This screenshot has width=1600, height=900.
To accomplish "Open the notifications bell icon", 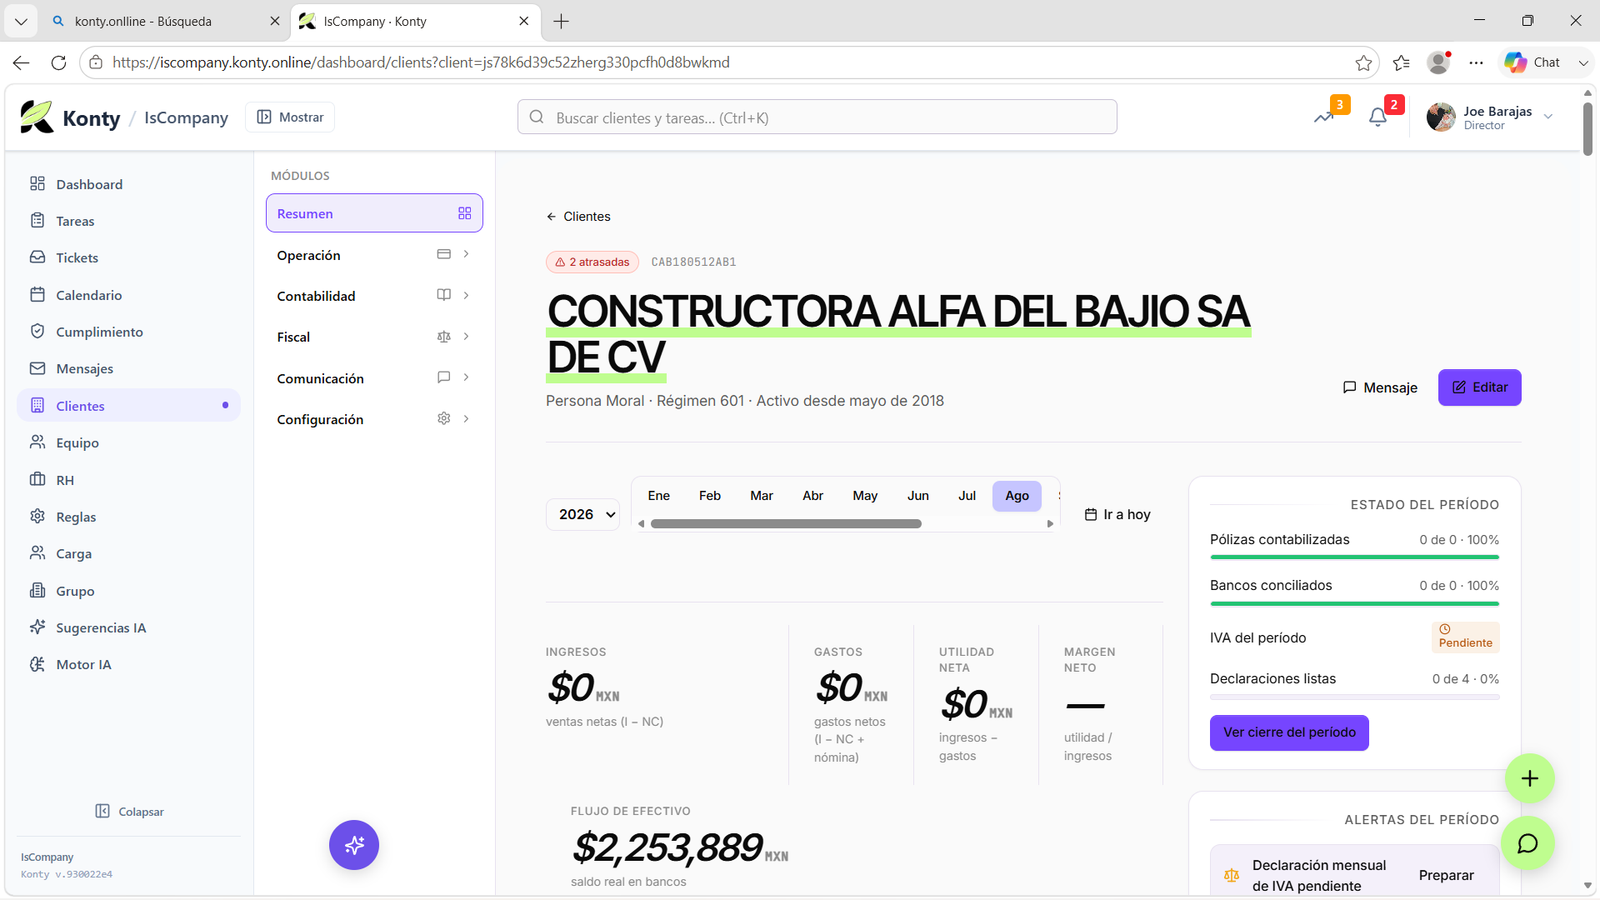I will pos(1378,117).
